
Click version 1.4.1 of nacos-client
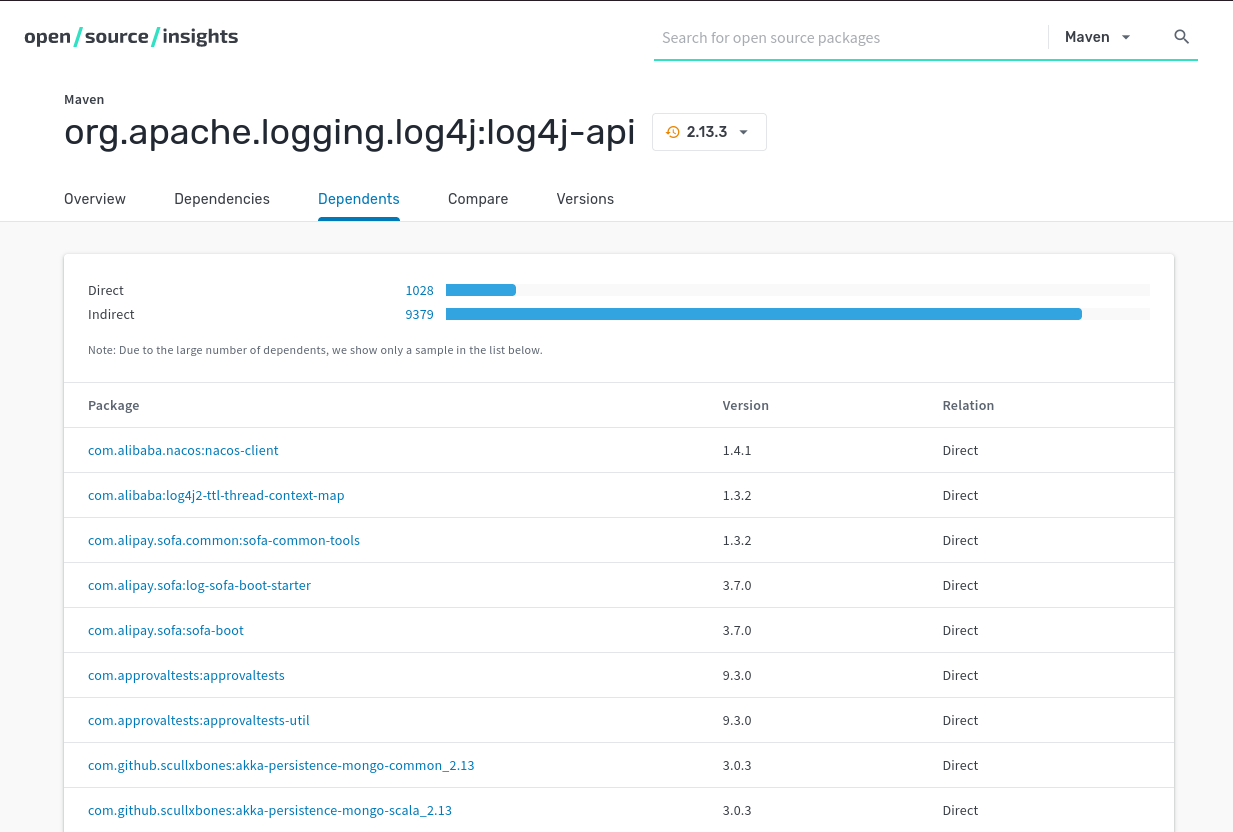pyautogui.click(x=737, y=450)
